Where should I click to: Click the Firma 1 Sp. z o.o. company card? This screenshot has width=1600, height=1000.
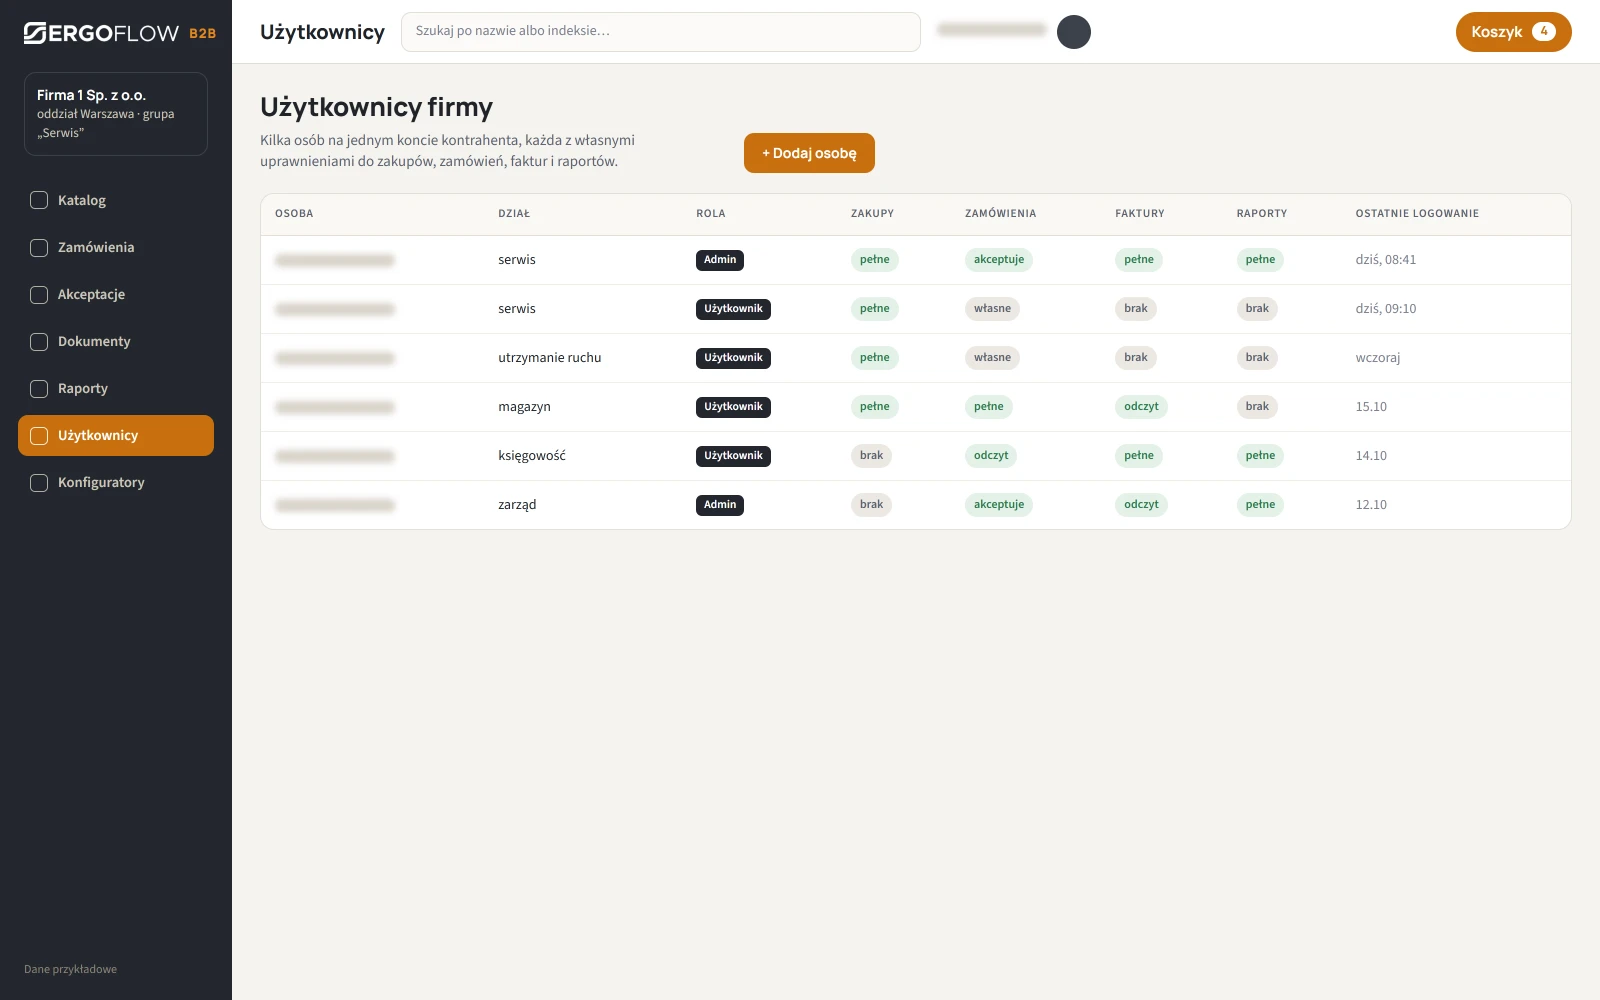(116, 114)
